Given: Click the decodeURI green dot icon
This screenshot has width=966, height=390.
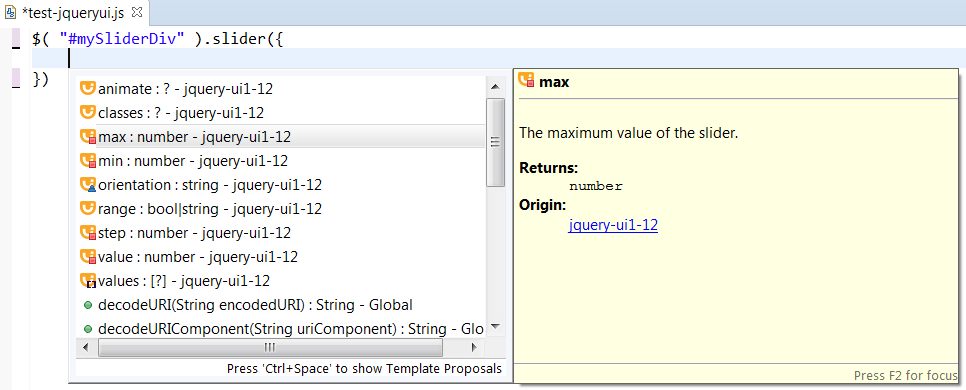Looking at the screenshot, I should pos(87,305).
